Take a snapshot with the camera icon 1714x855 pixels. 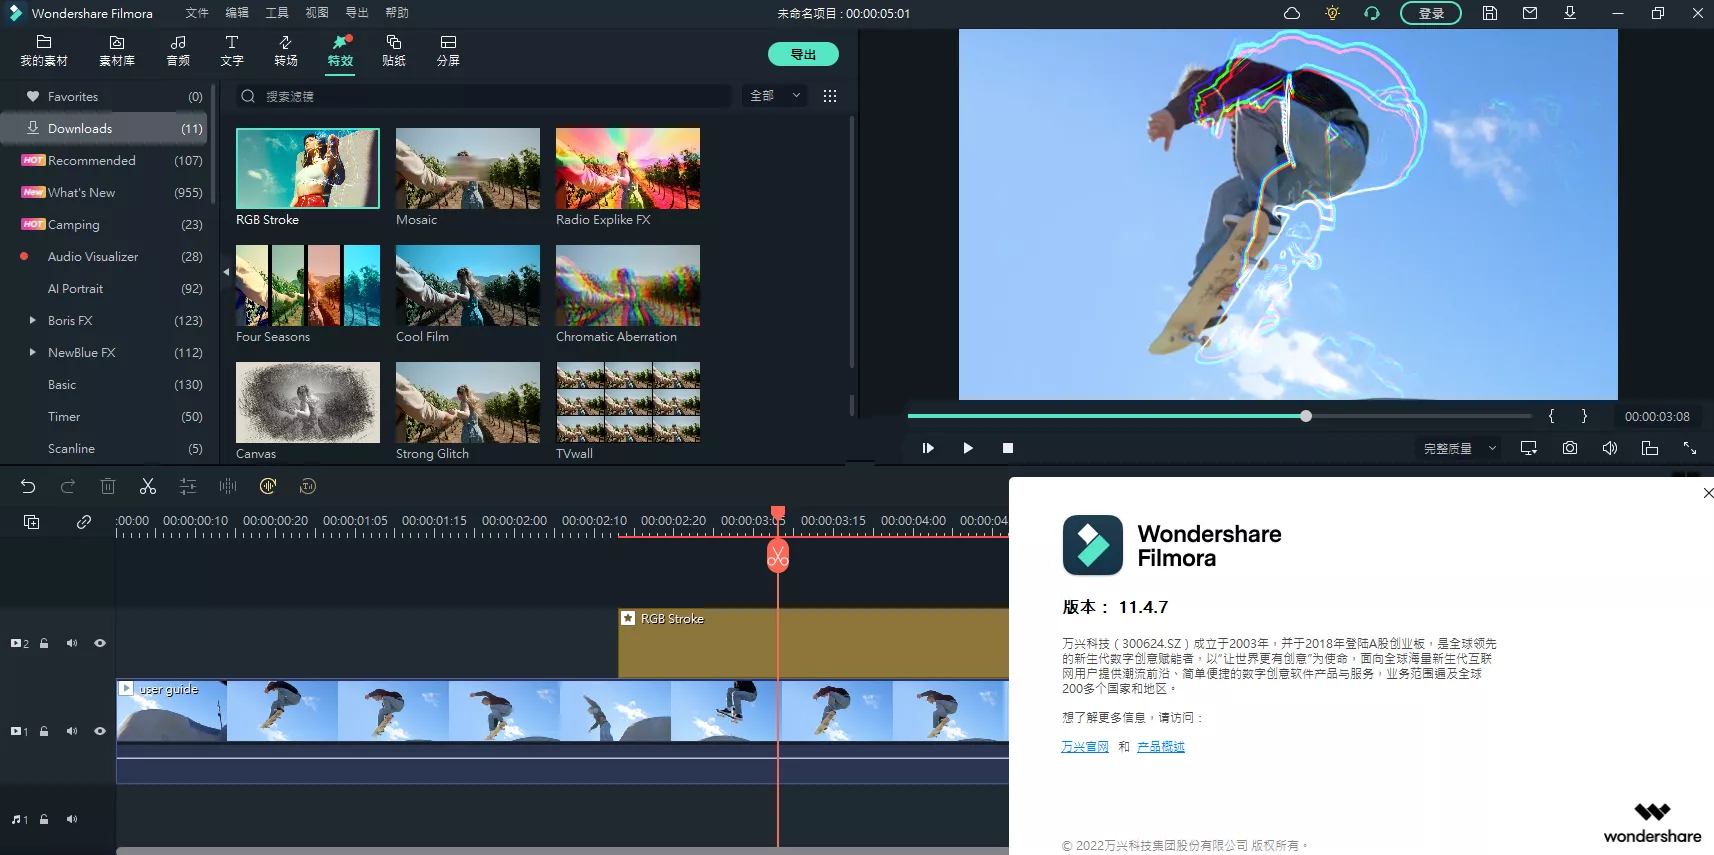pyautogui.click(x=1570, y=448)
